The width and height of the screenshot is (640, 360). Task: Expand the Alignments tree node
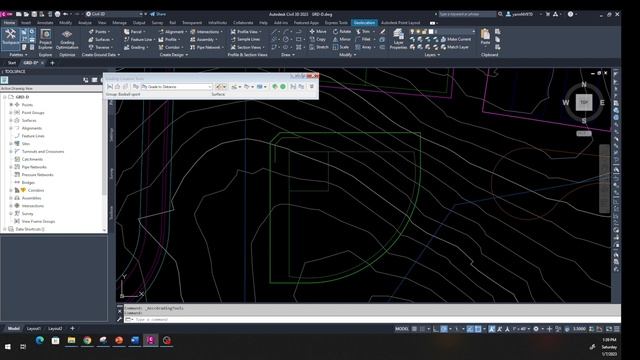tap(11, 128)
